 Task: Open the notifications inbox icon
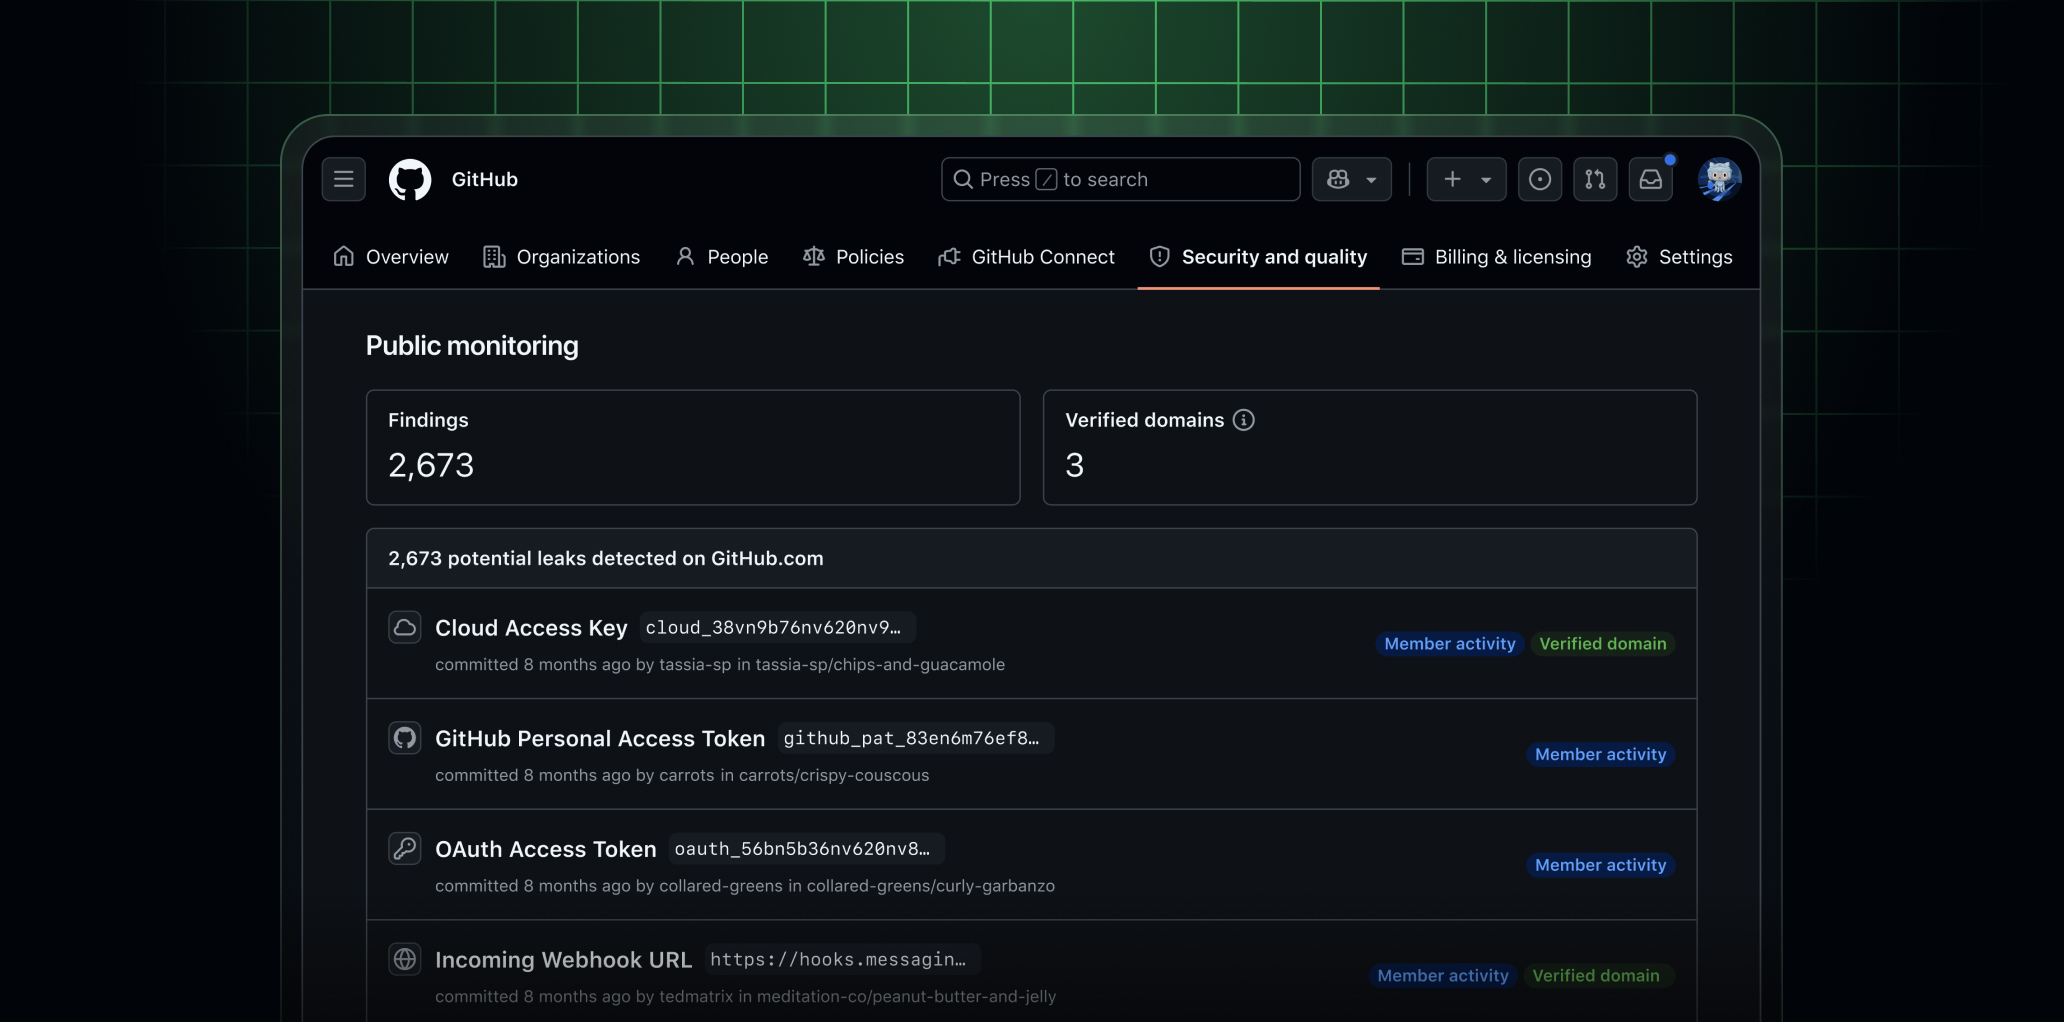click(x=1651, y=179)
